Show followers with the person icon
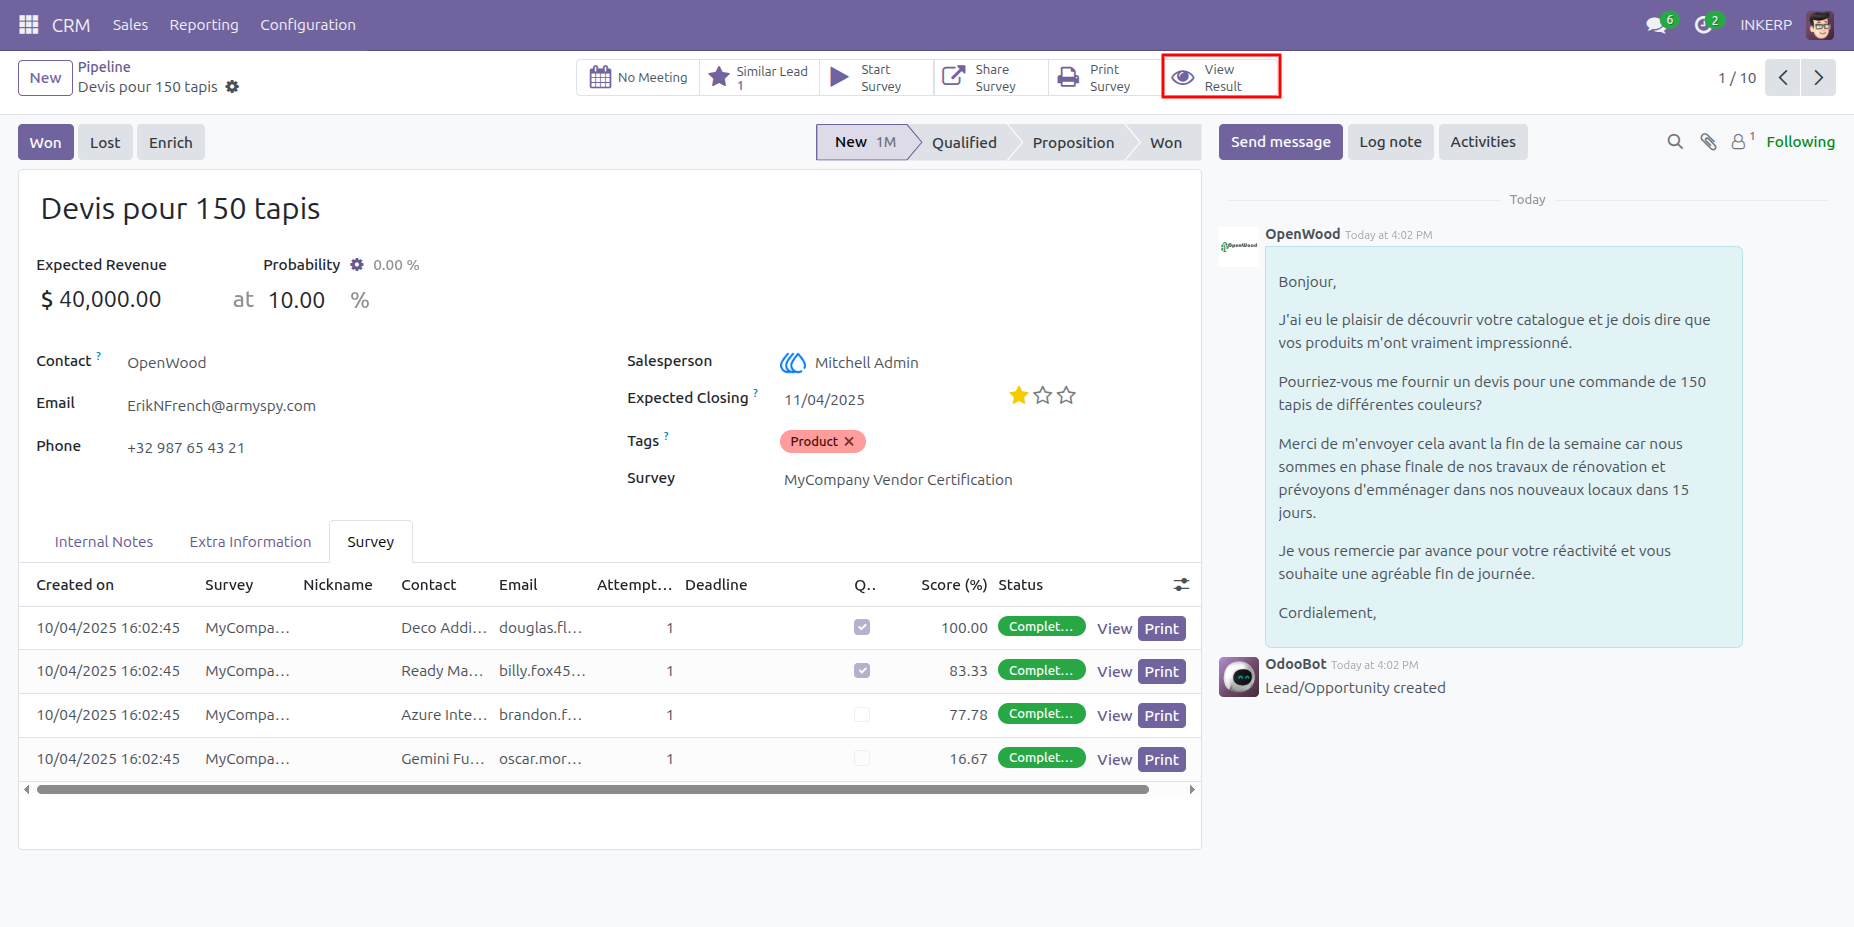 click(x=1739, y=142)
